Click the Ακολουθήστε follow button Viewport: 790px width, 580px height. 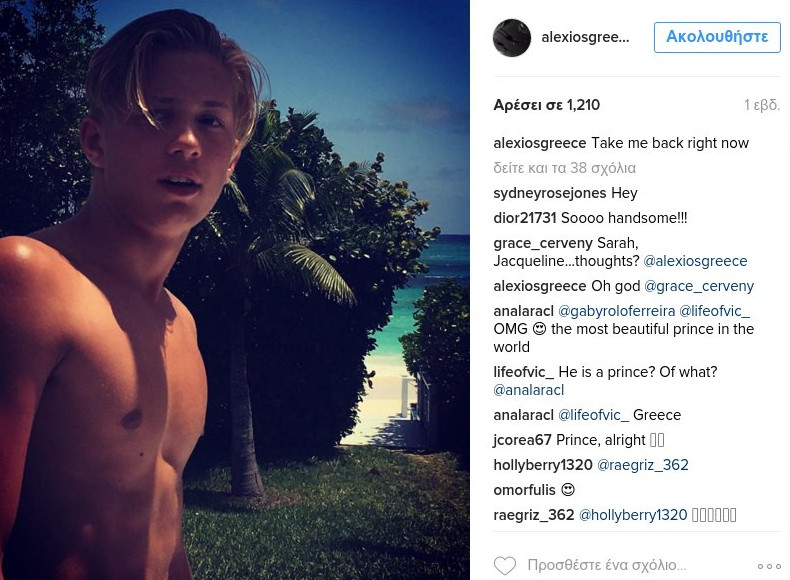point(717,37)
